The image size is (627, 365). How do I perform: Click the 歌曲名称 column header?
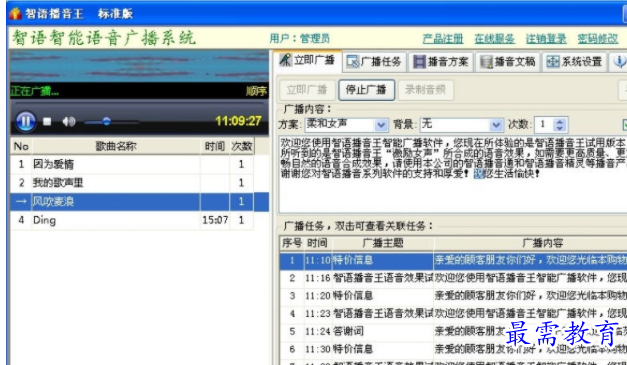point(116,146)
